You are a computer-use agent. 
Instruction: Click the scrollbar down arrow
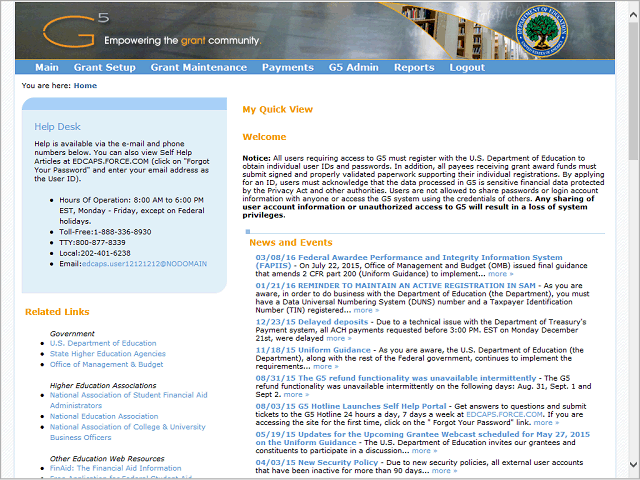coord(633,464)
